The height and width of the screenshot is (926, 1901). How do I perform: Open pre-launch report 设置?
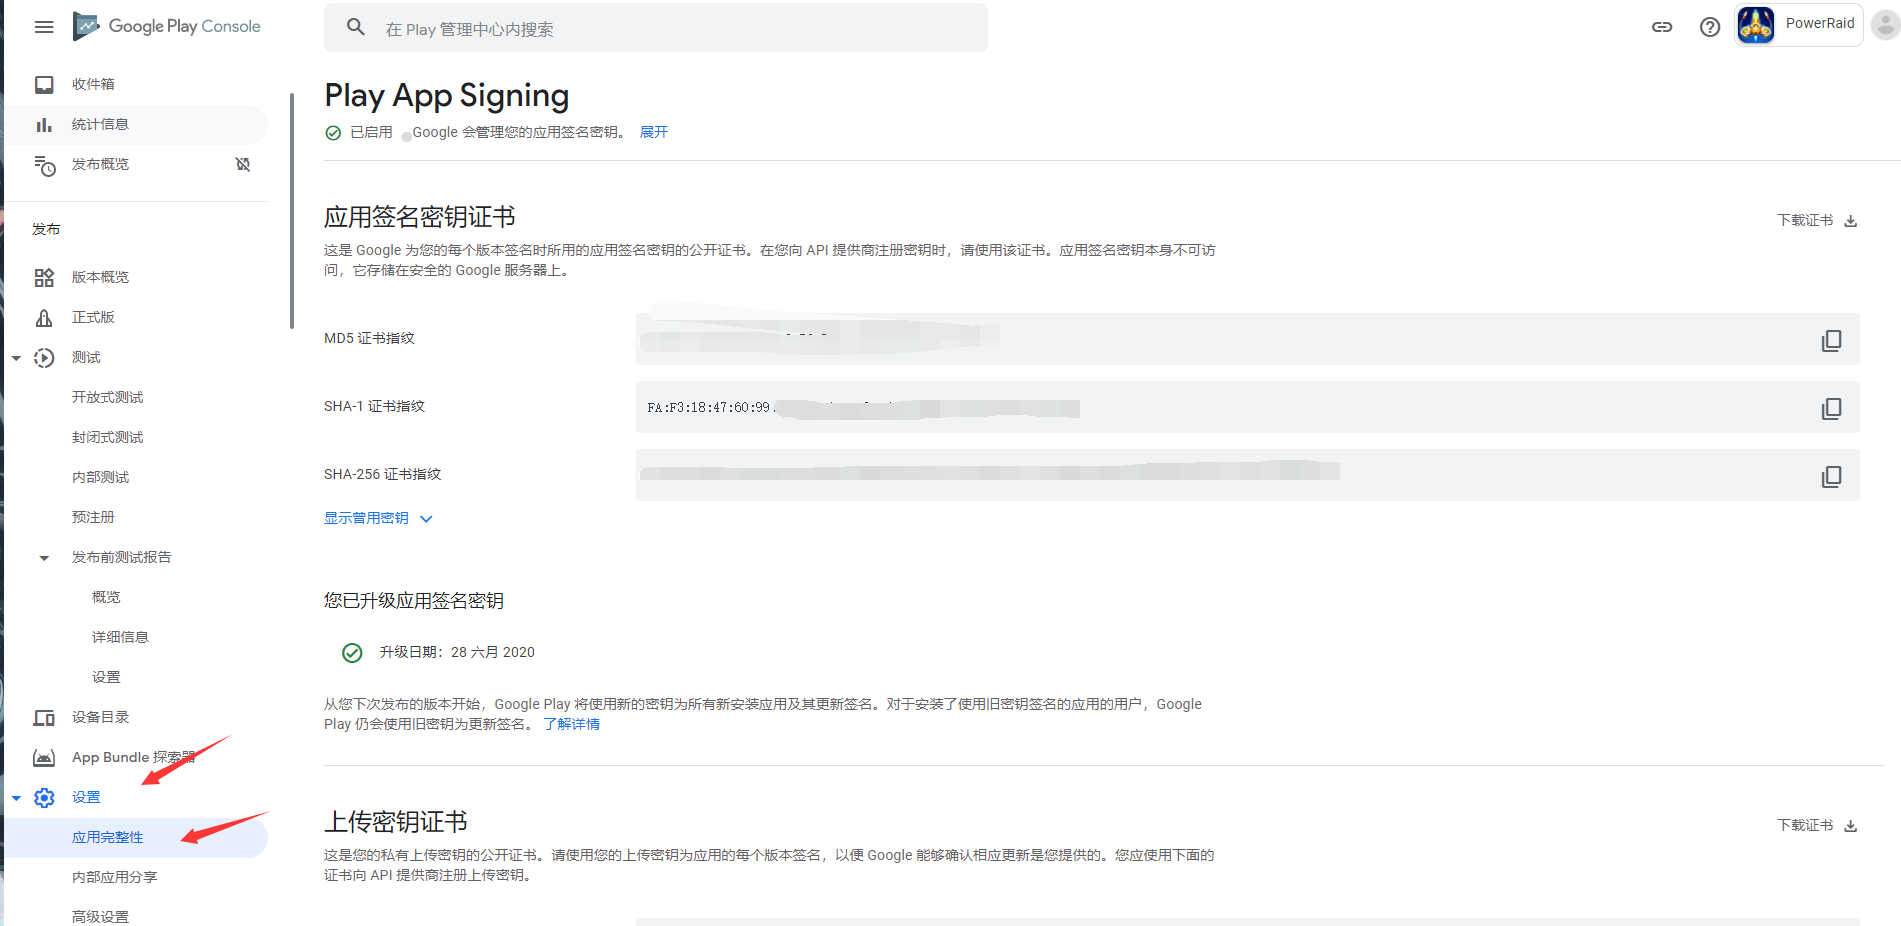[106, 677]
